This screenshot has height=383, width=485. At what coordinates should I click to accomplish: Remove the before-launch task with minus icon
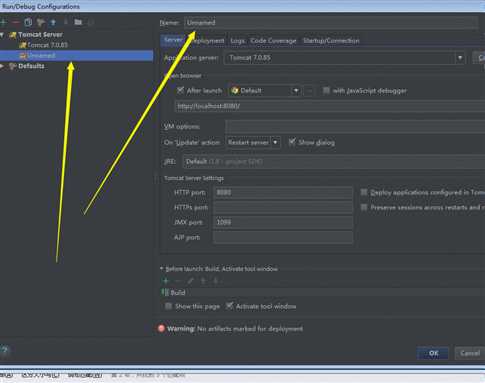click(x=178, y=281)
